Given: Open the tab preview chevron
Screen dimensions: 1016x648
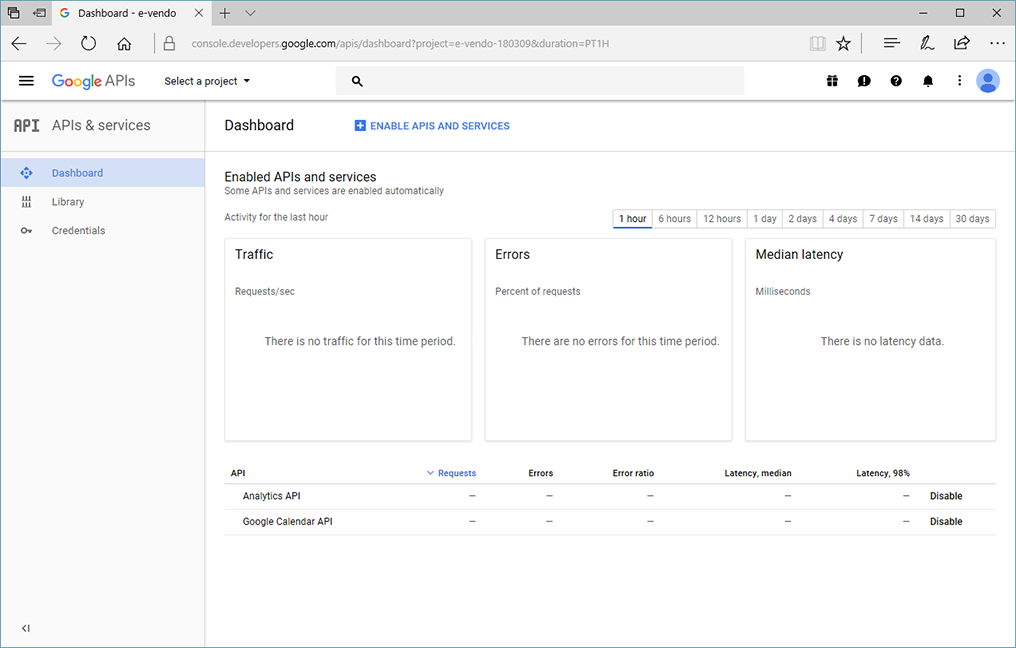Looking at the screenshot, I should [x=251, y=13].
